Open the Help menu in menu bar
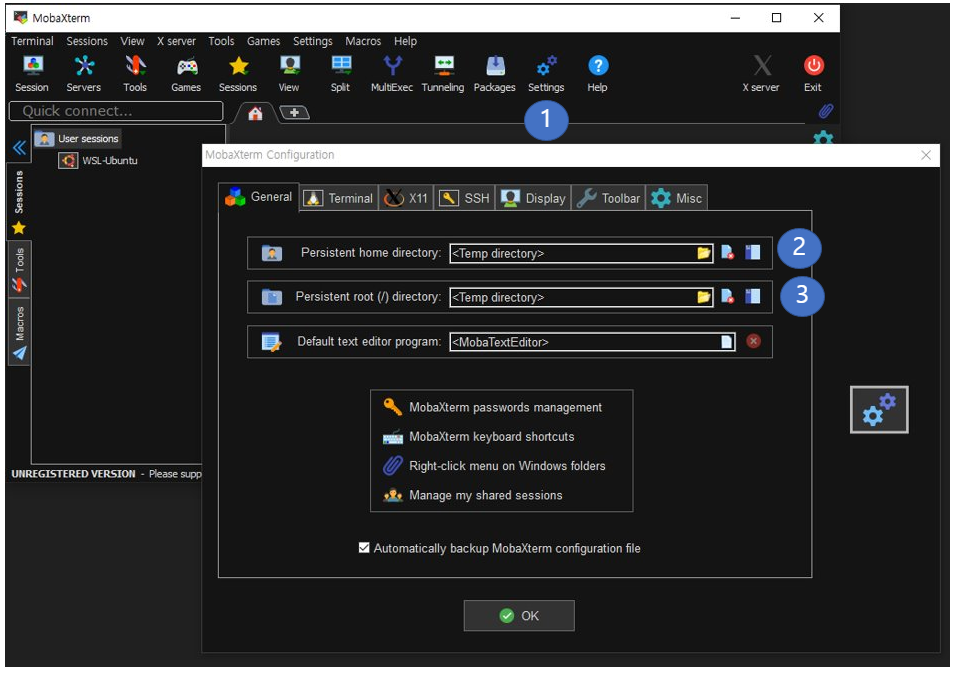 tap(405, 41)
